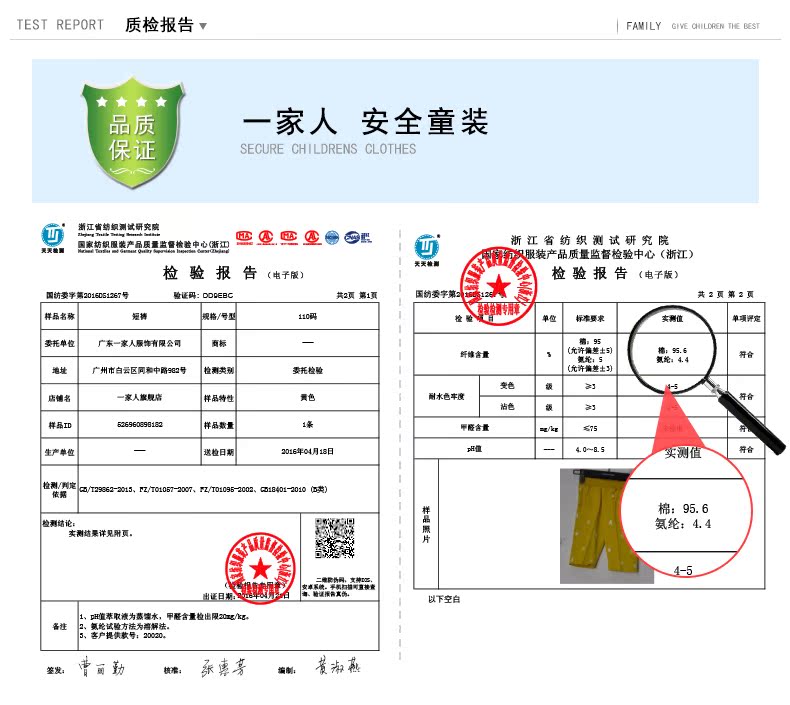Click the signature after 校准
790x705 pixels.
(x=223, y=667)
